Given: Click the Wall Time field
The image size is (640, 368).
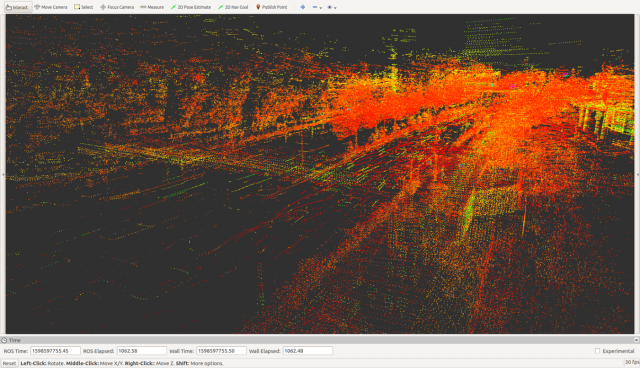Looking at the screenshot, I should tap(221, 351).
